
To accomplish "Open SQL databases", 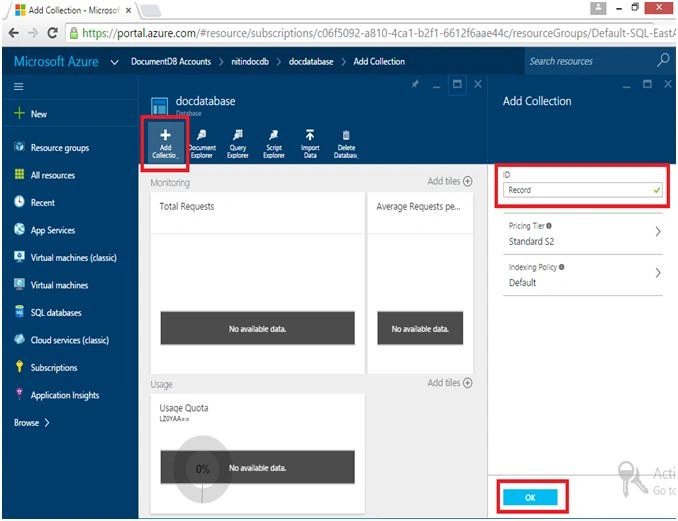I will tap(48, 312).
